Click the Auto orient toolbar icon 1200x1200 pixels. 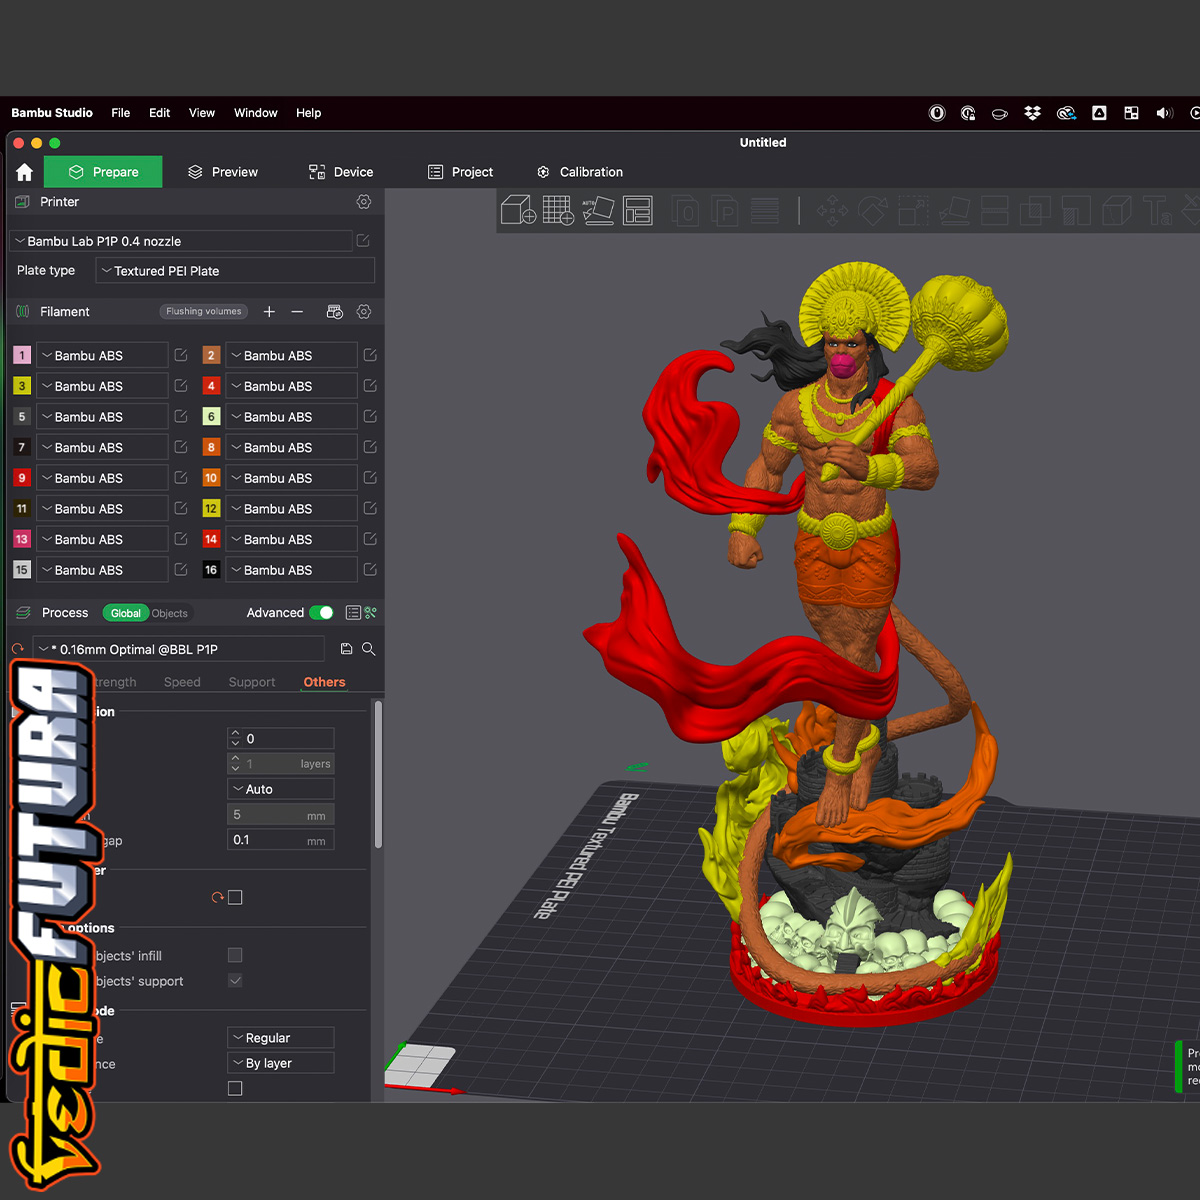[598, 211]
